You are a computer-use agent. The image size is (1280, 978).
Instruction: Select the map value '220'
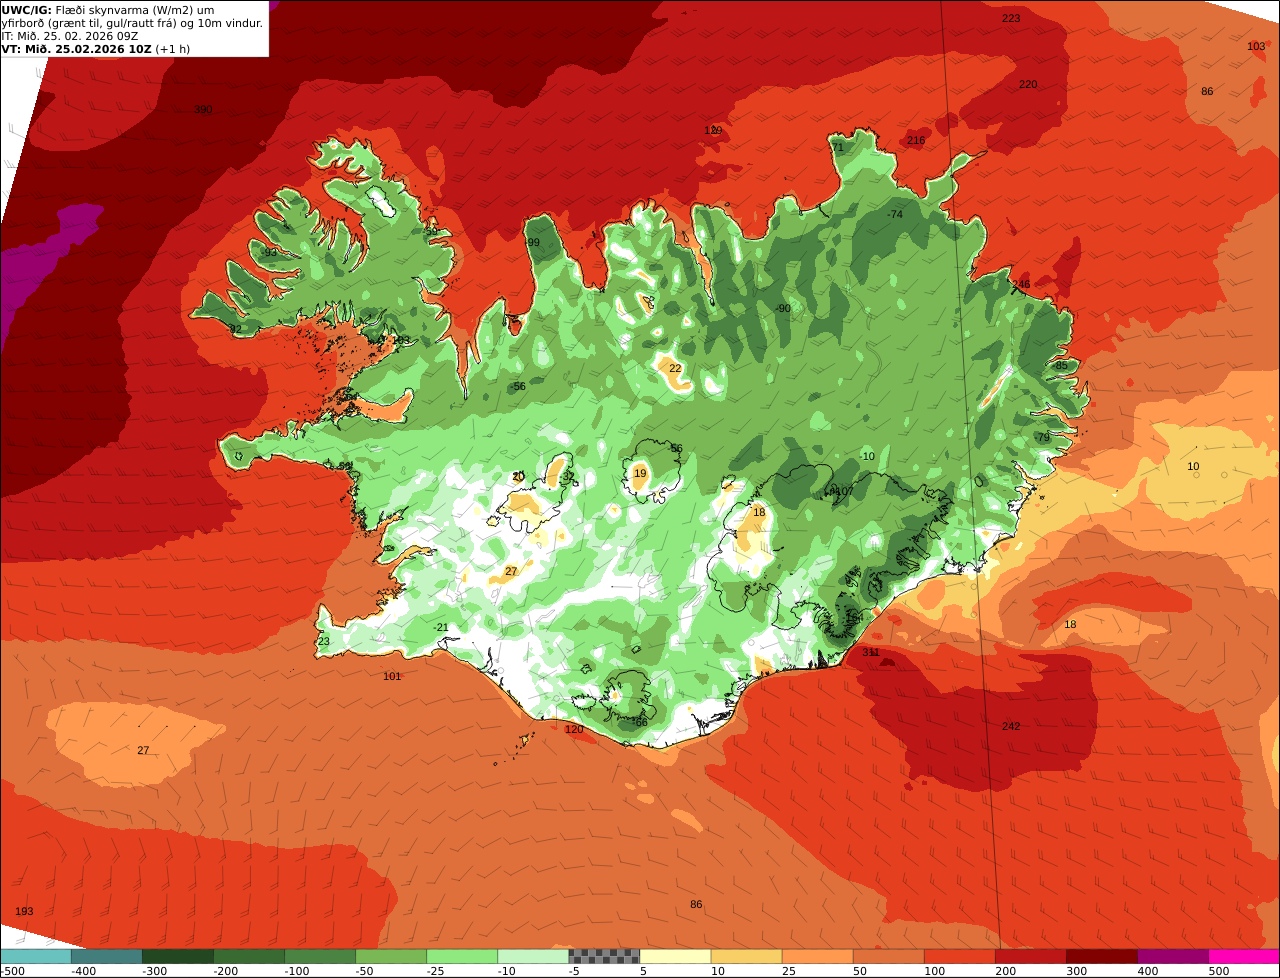pyautogui.click(x=1028, y=84)
